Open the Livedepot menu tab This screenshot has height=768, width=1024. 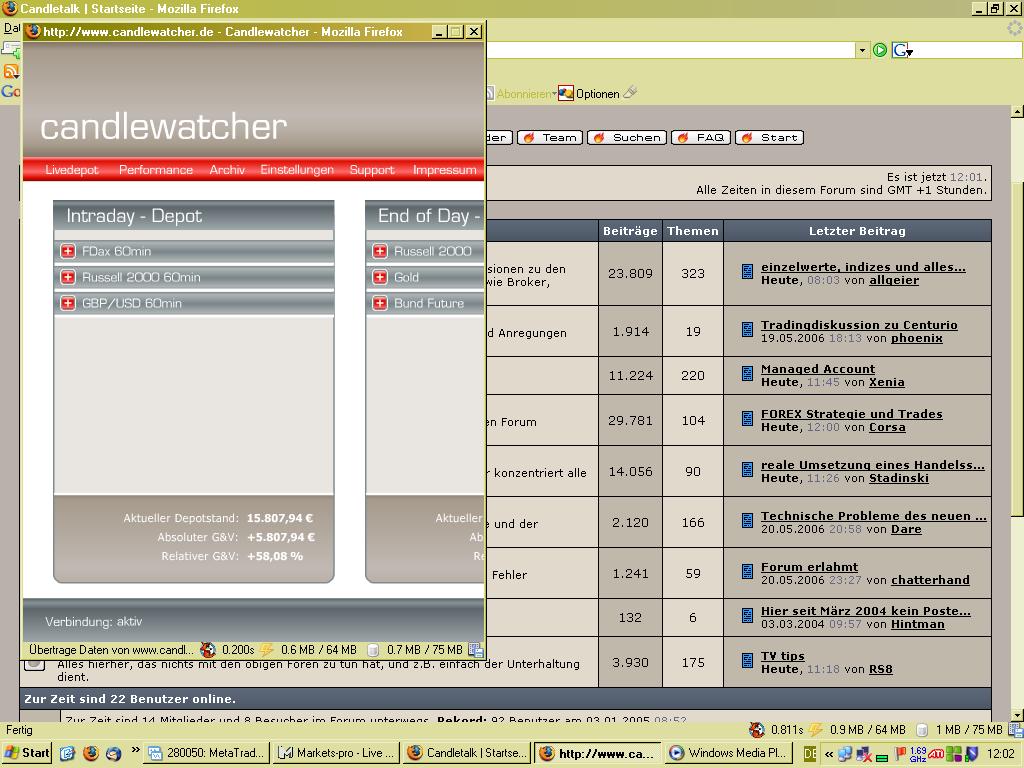(72, 170)
